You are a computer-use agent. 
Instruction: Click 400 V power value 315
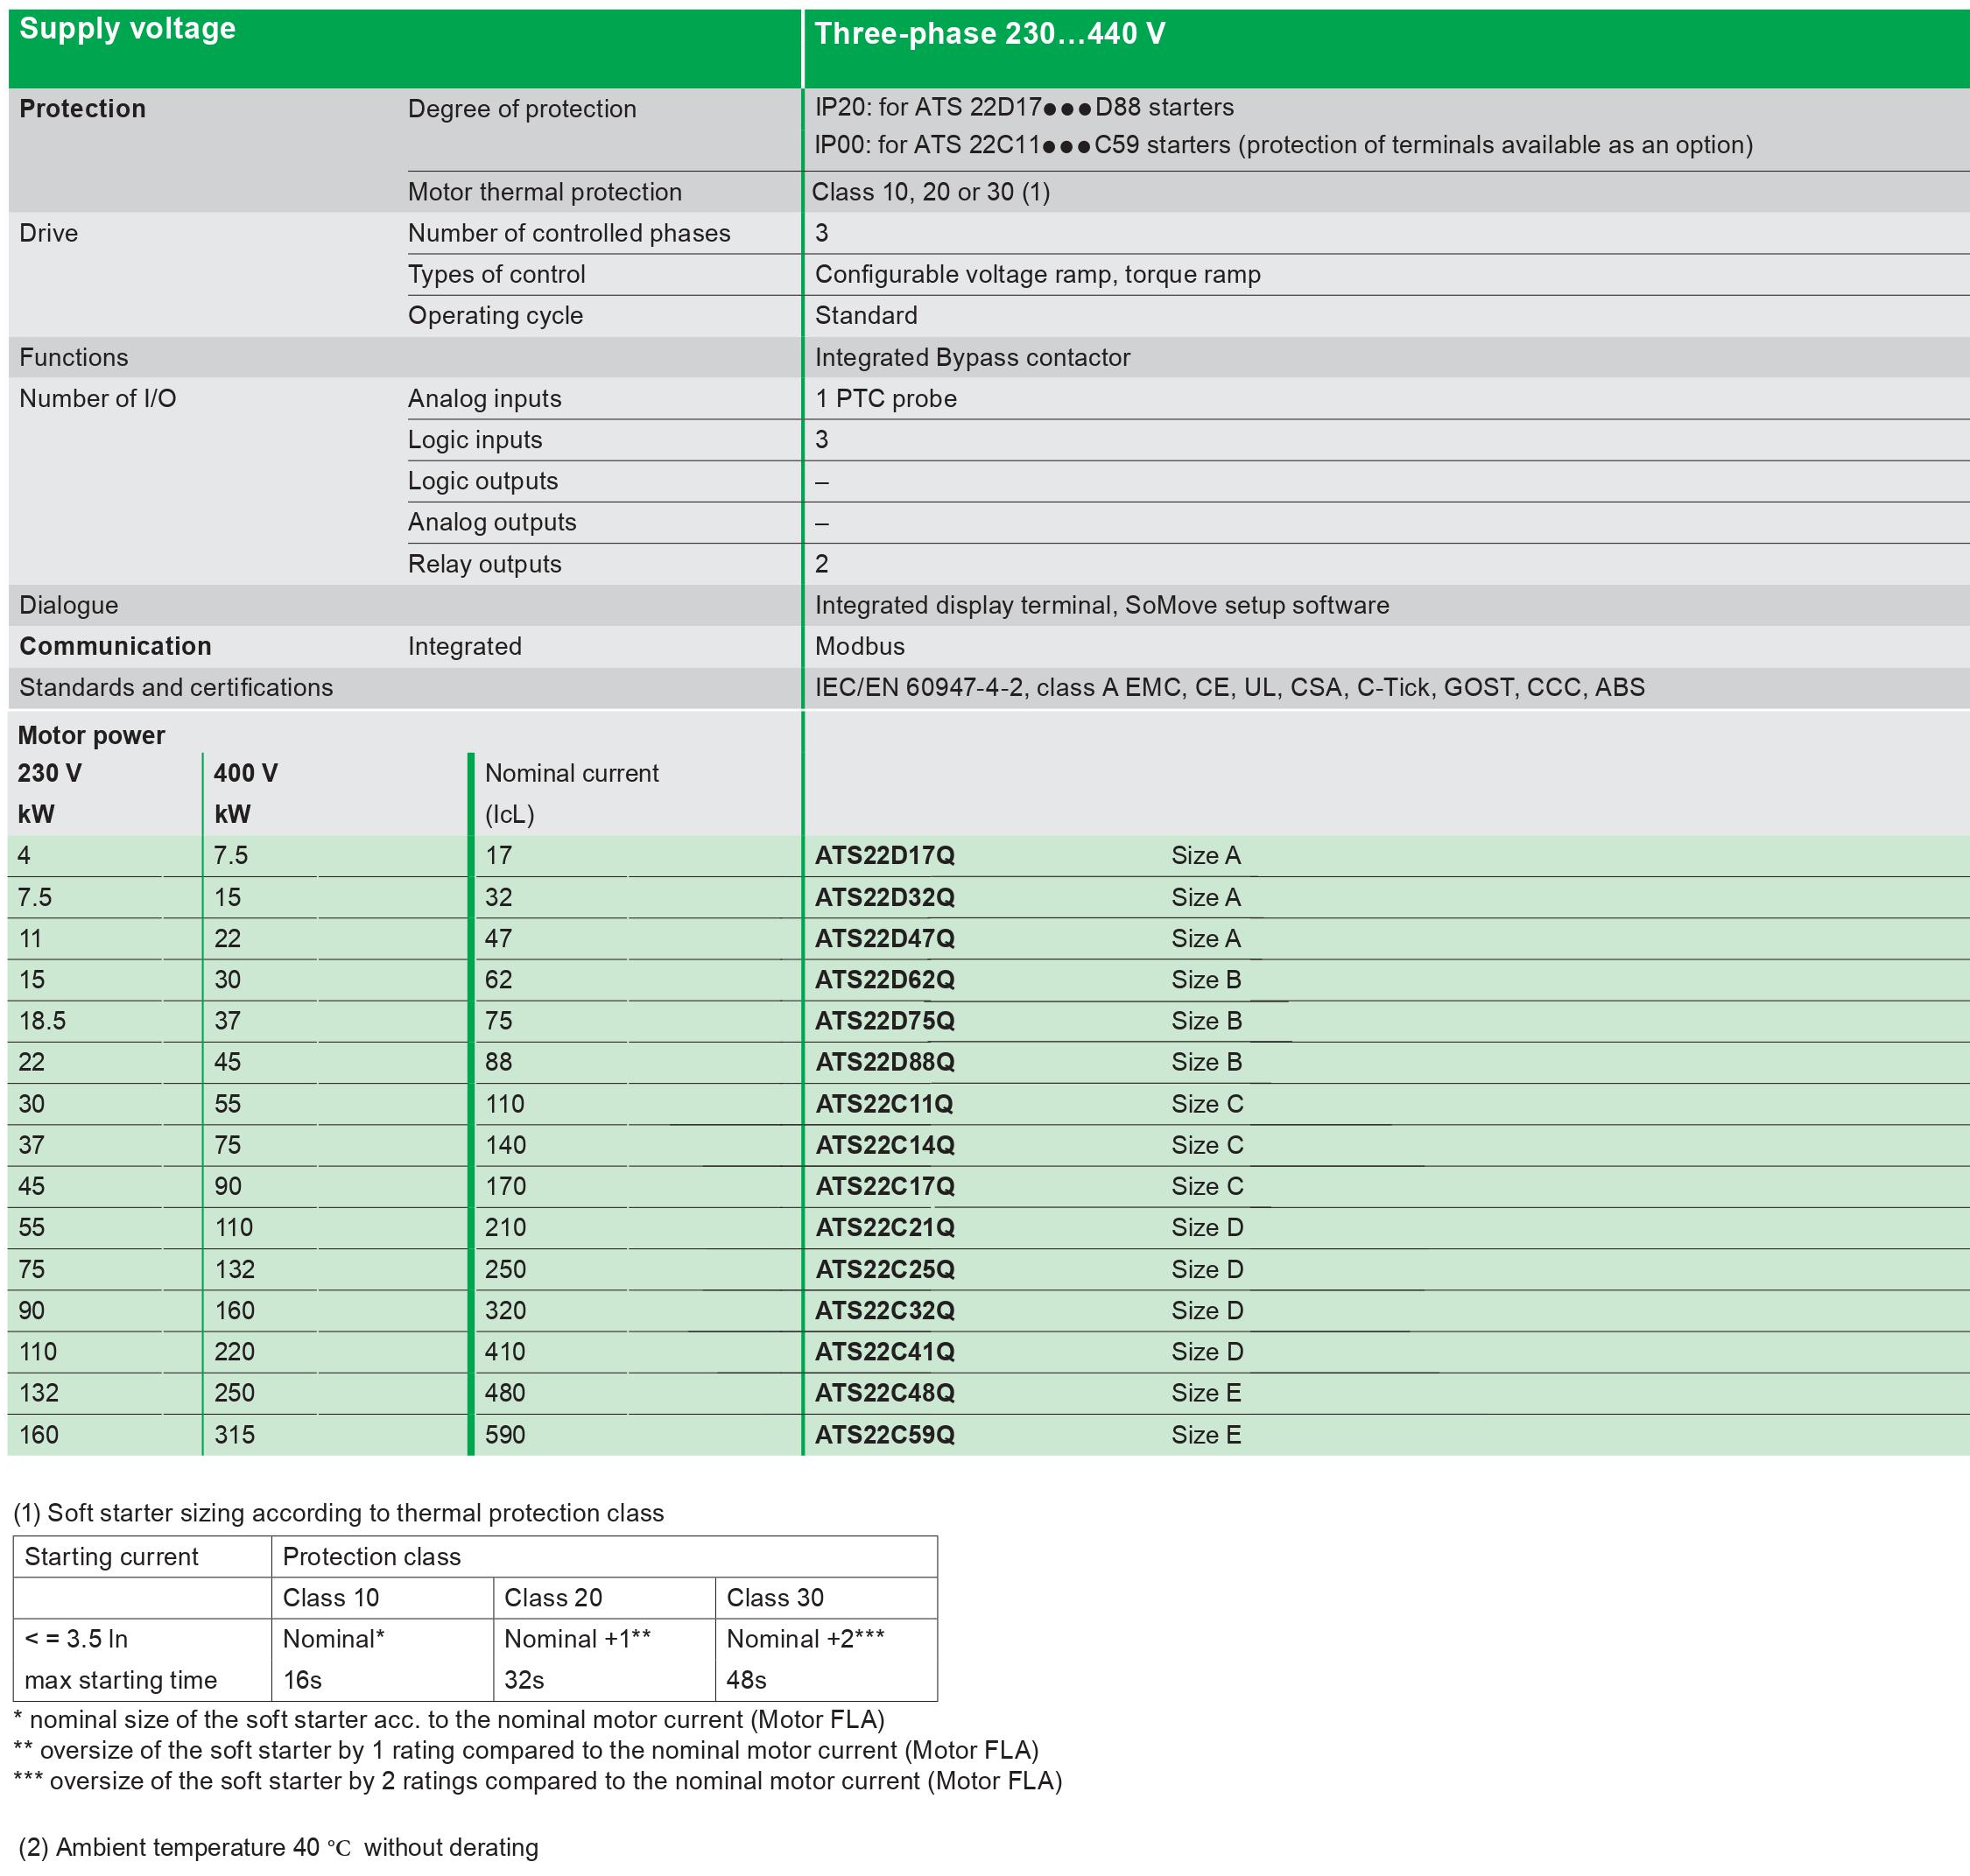click(234, 1435)
